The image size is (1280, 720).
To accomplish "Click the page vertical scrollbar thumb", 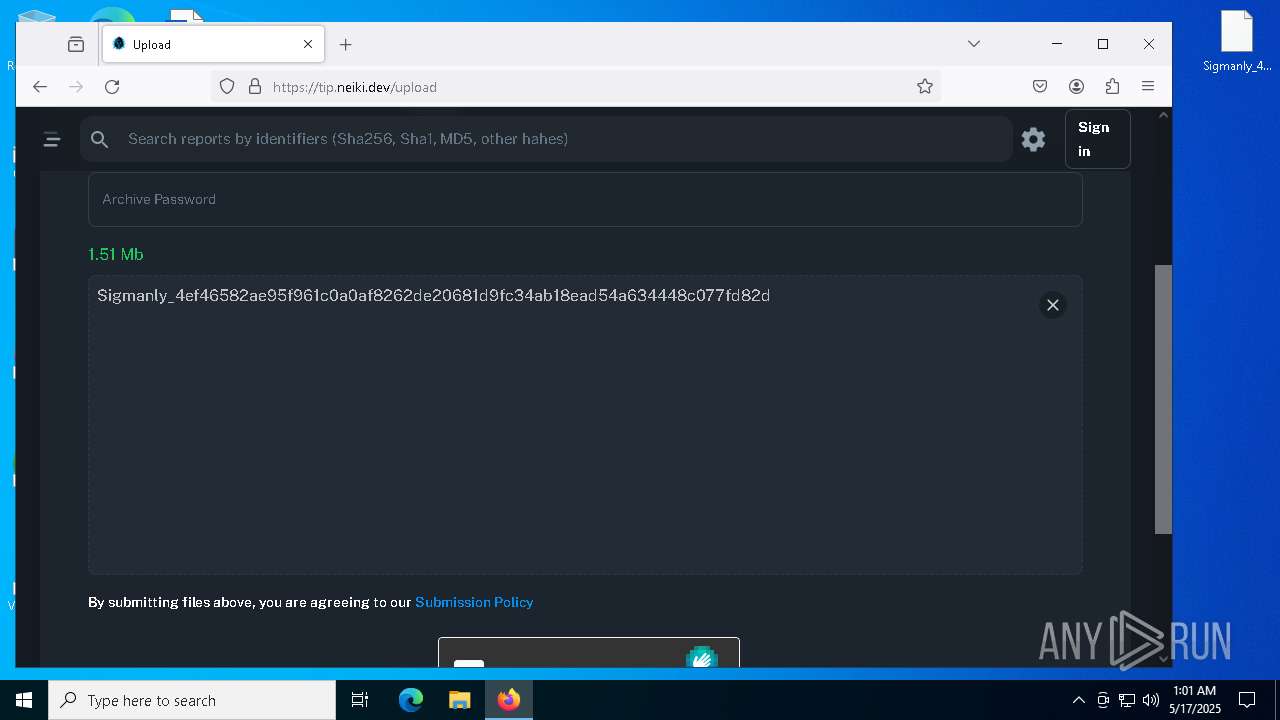I will tap(1163, 399).
